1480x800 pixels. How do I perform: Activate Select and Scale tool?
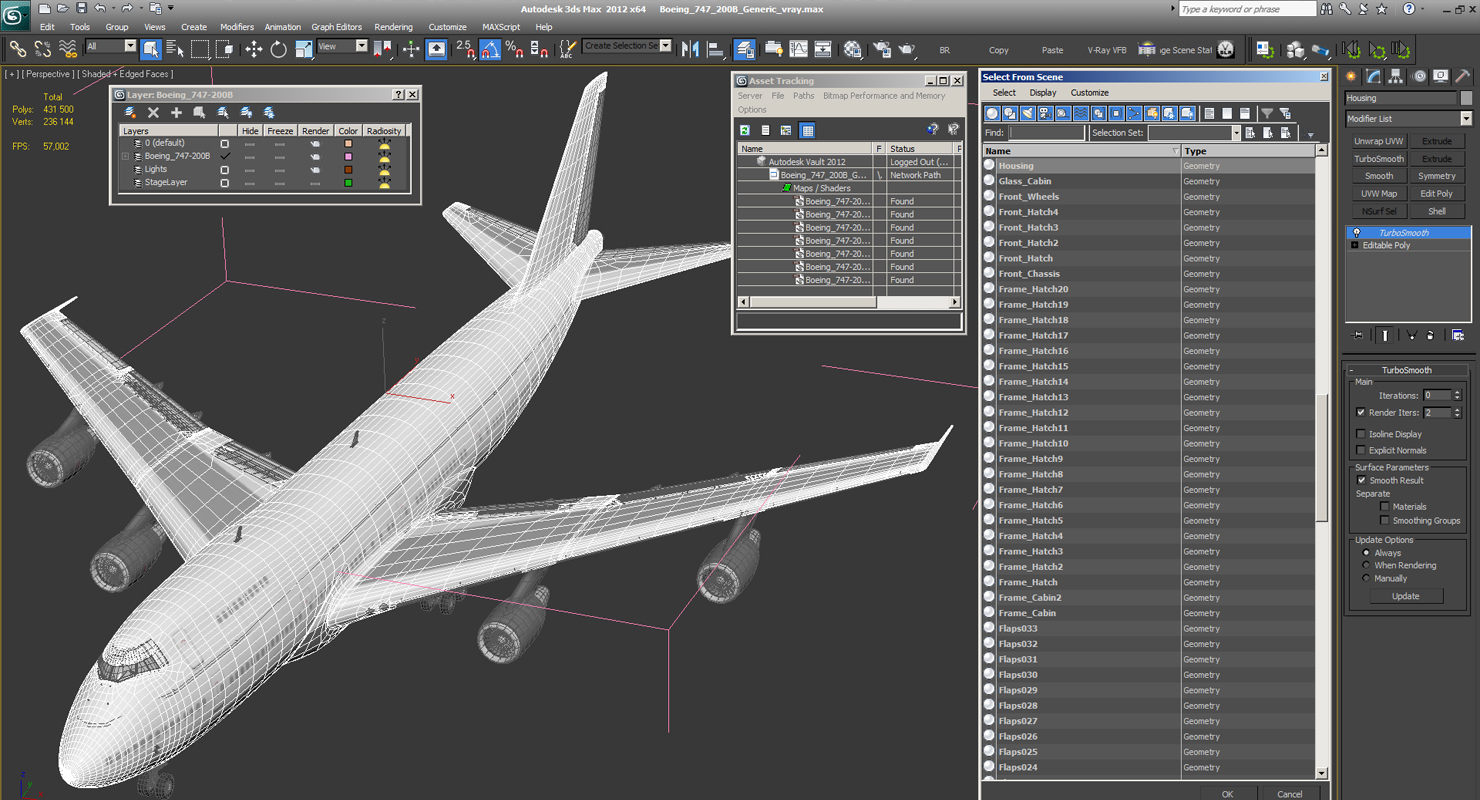click(x=303, y=48)
